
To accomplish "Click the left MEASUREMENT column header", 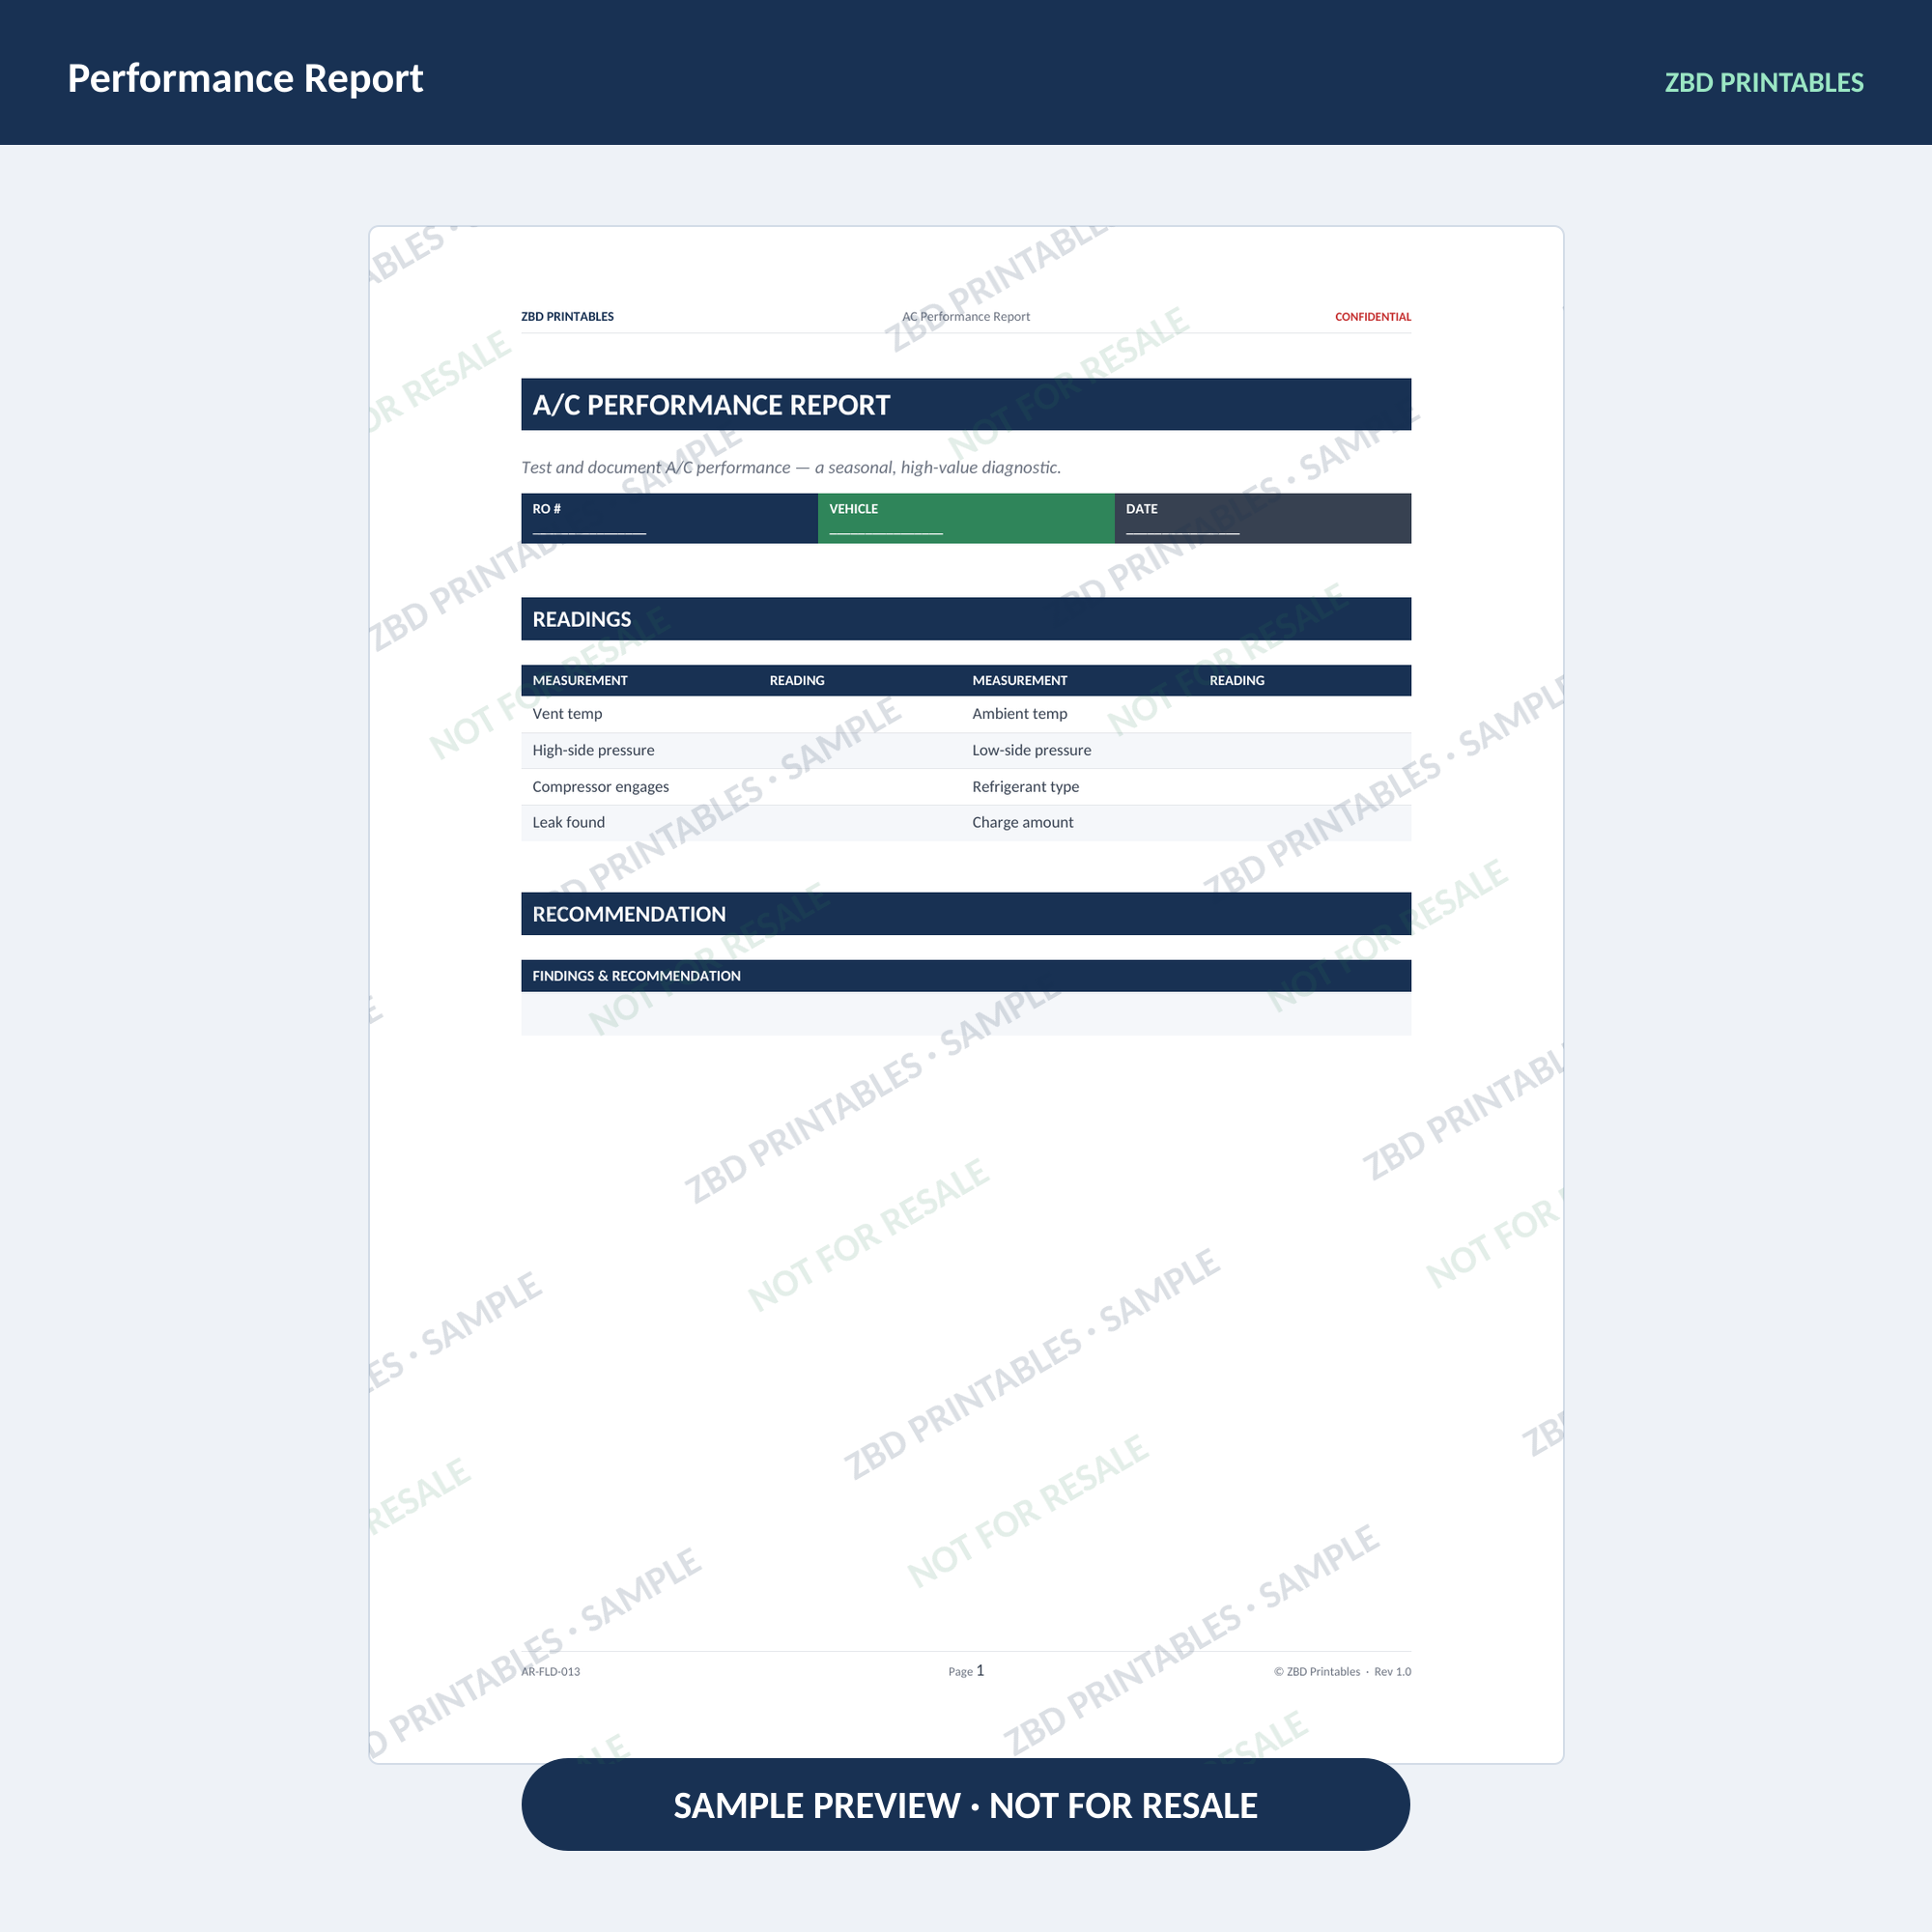I will (580, 680).
